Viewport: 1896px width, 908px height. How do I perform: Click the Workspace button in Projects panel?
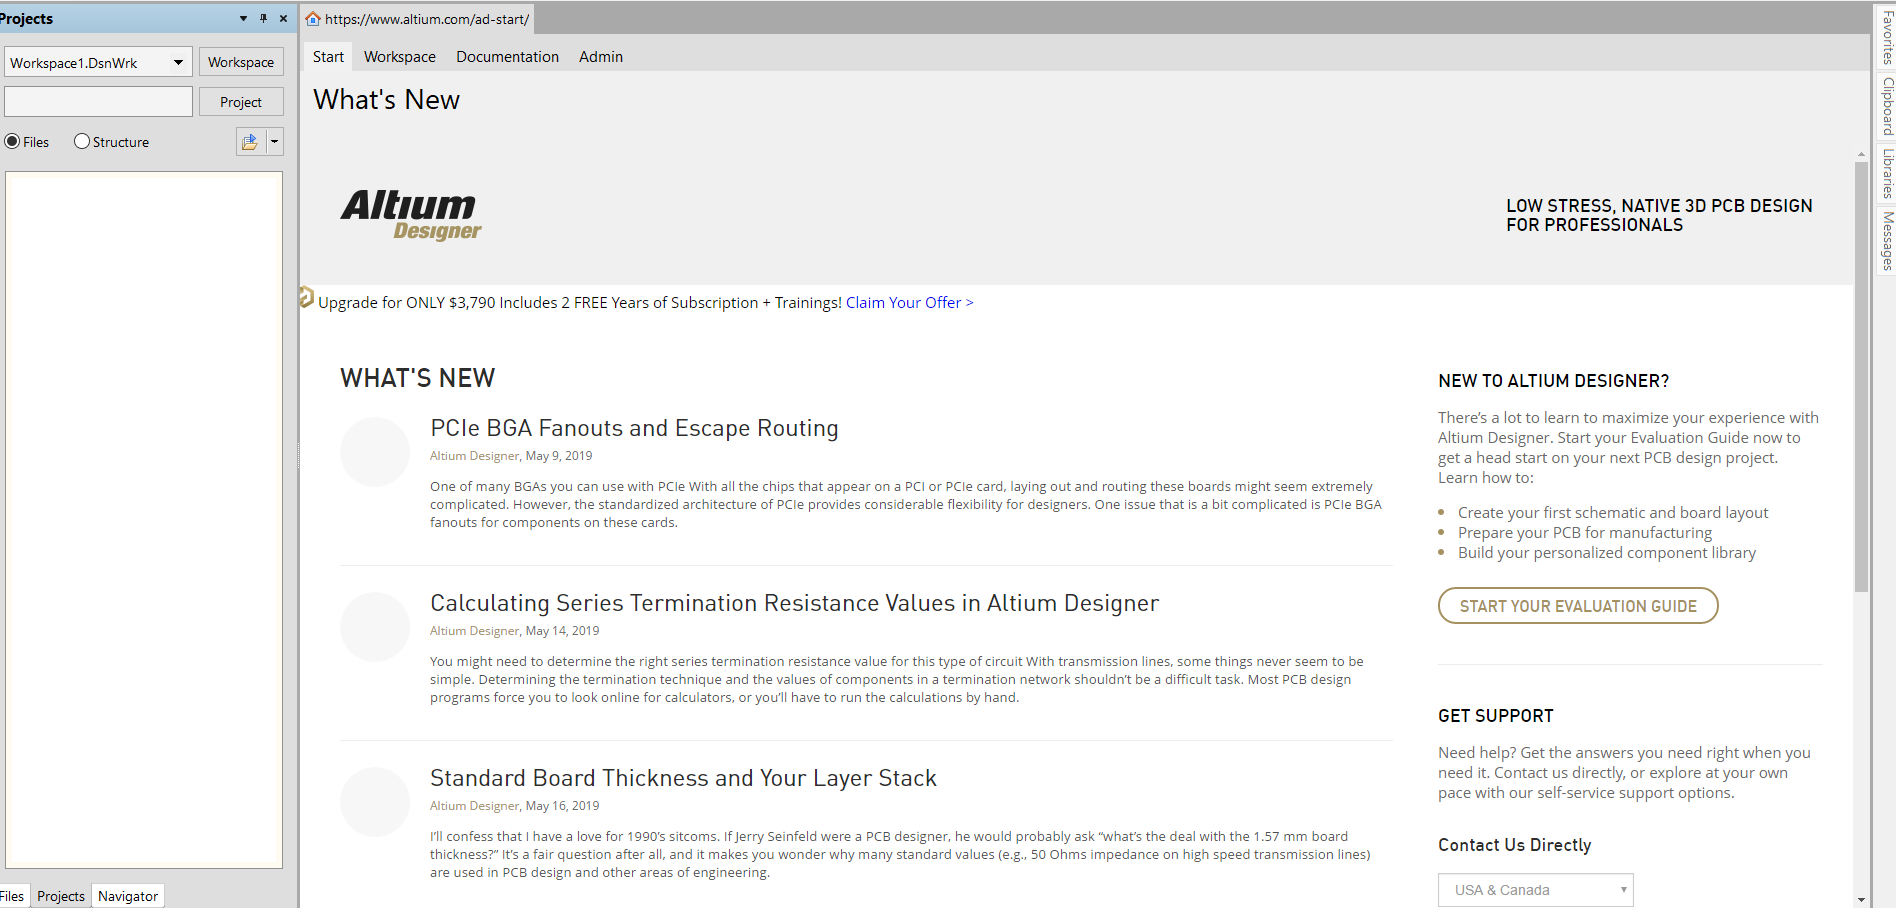click(x=241, y=62)
